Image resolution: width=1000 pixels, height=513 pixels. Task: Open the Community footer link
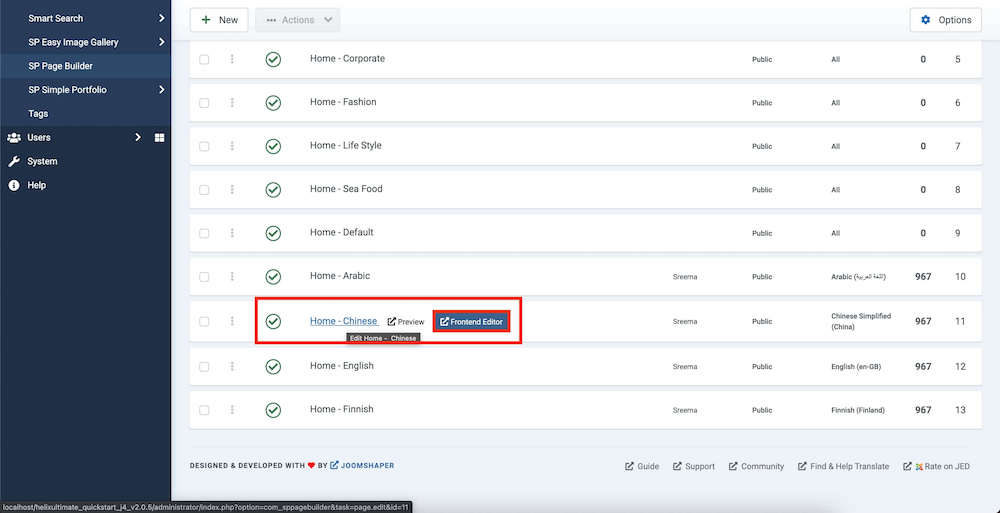pos(756,466)
